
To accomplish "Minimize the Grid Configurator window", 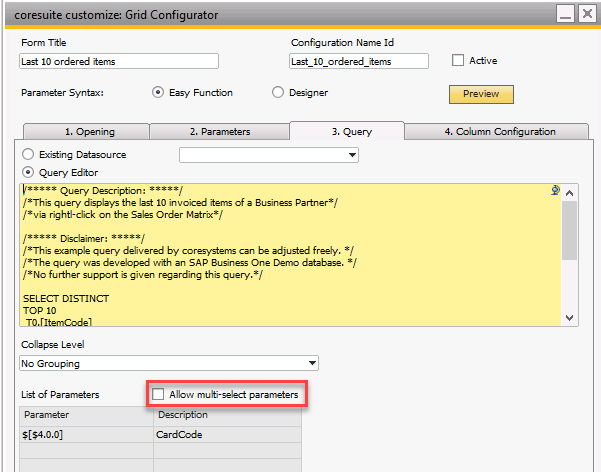I will (565, 14).
